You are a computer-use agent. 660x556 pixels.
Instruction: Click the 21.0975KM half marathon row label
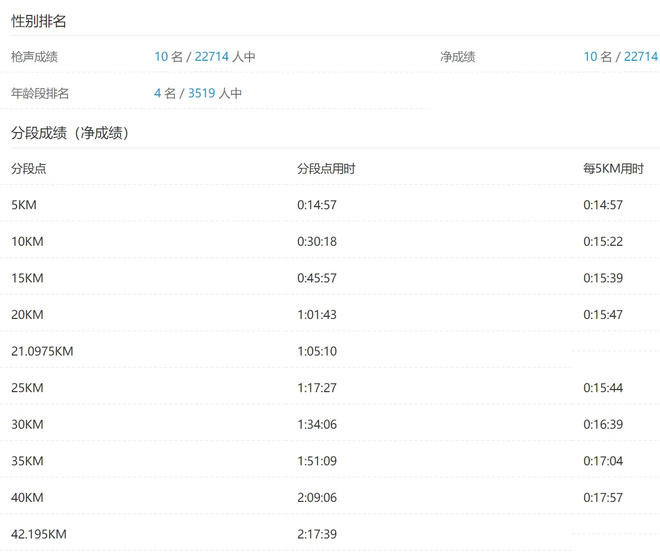[x=42, y=351]
